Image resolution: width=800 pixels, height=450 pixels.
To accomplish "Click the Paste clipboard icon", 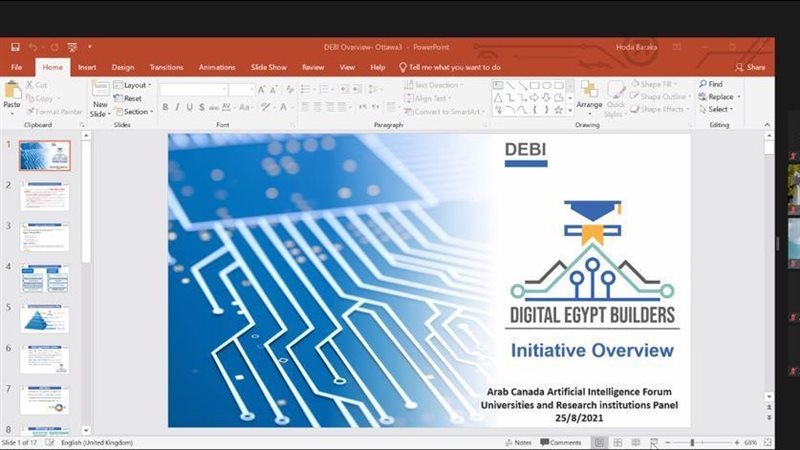I will click(12, 90).
